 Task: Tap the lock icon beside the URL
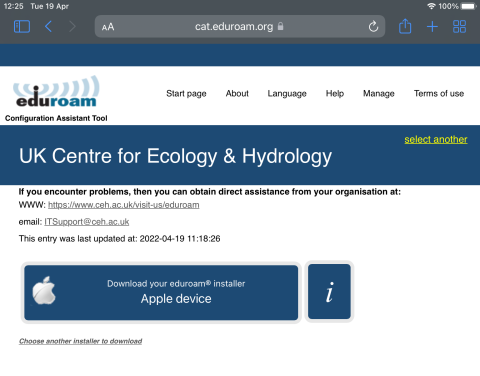[281, 26]
